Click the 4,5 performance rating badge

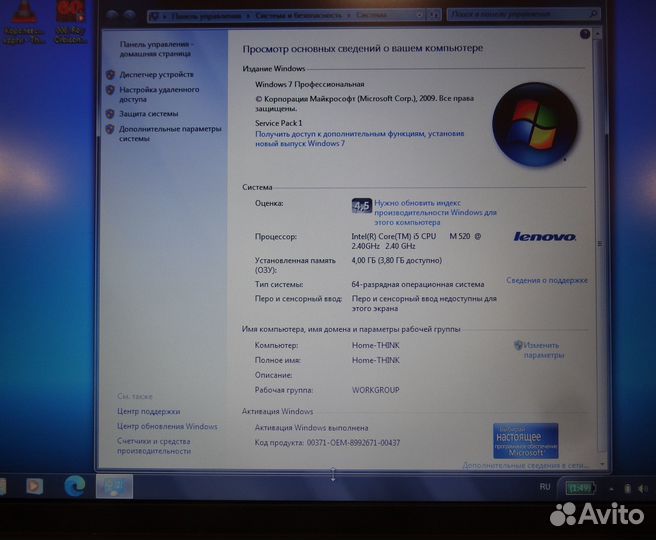[361, 206]
